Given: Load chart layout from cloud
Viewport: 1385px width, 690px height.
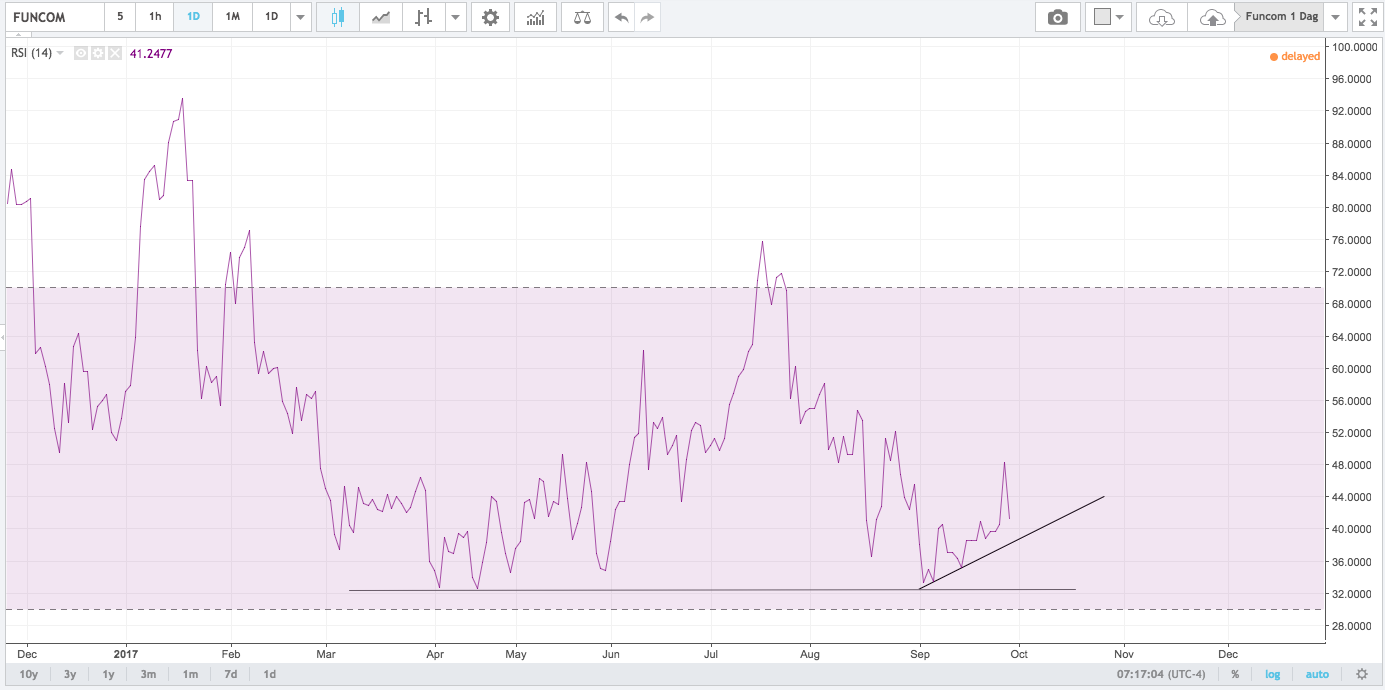Looking at the screenshot, I should click(x=1161, y=17).
